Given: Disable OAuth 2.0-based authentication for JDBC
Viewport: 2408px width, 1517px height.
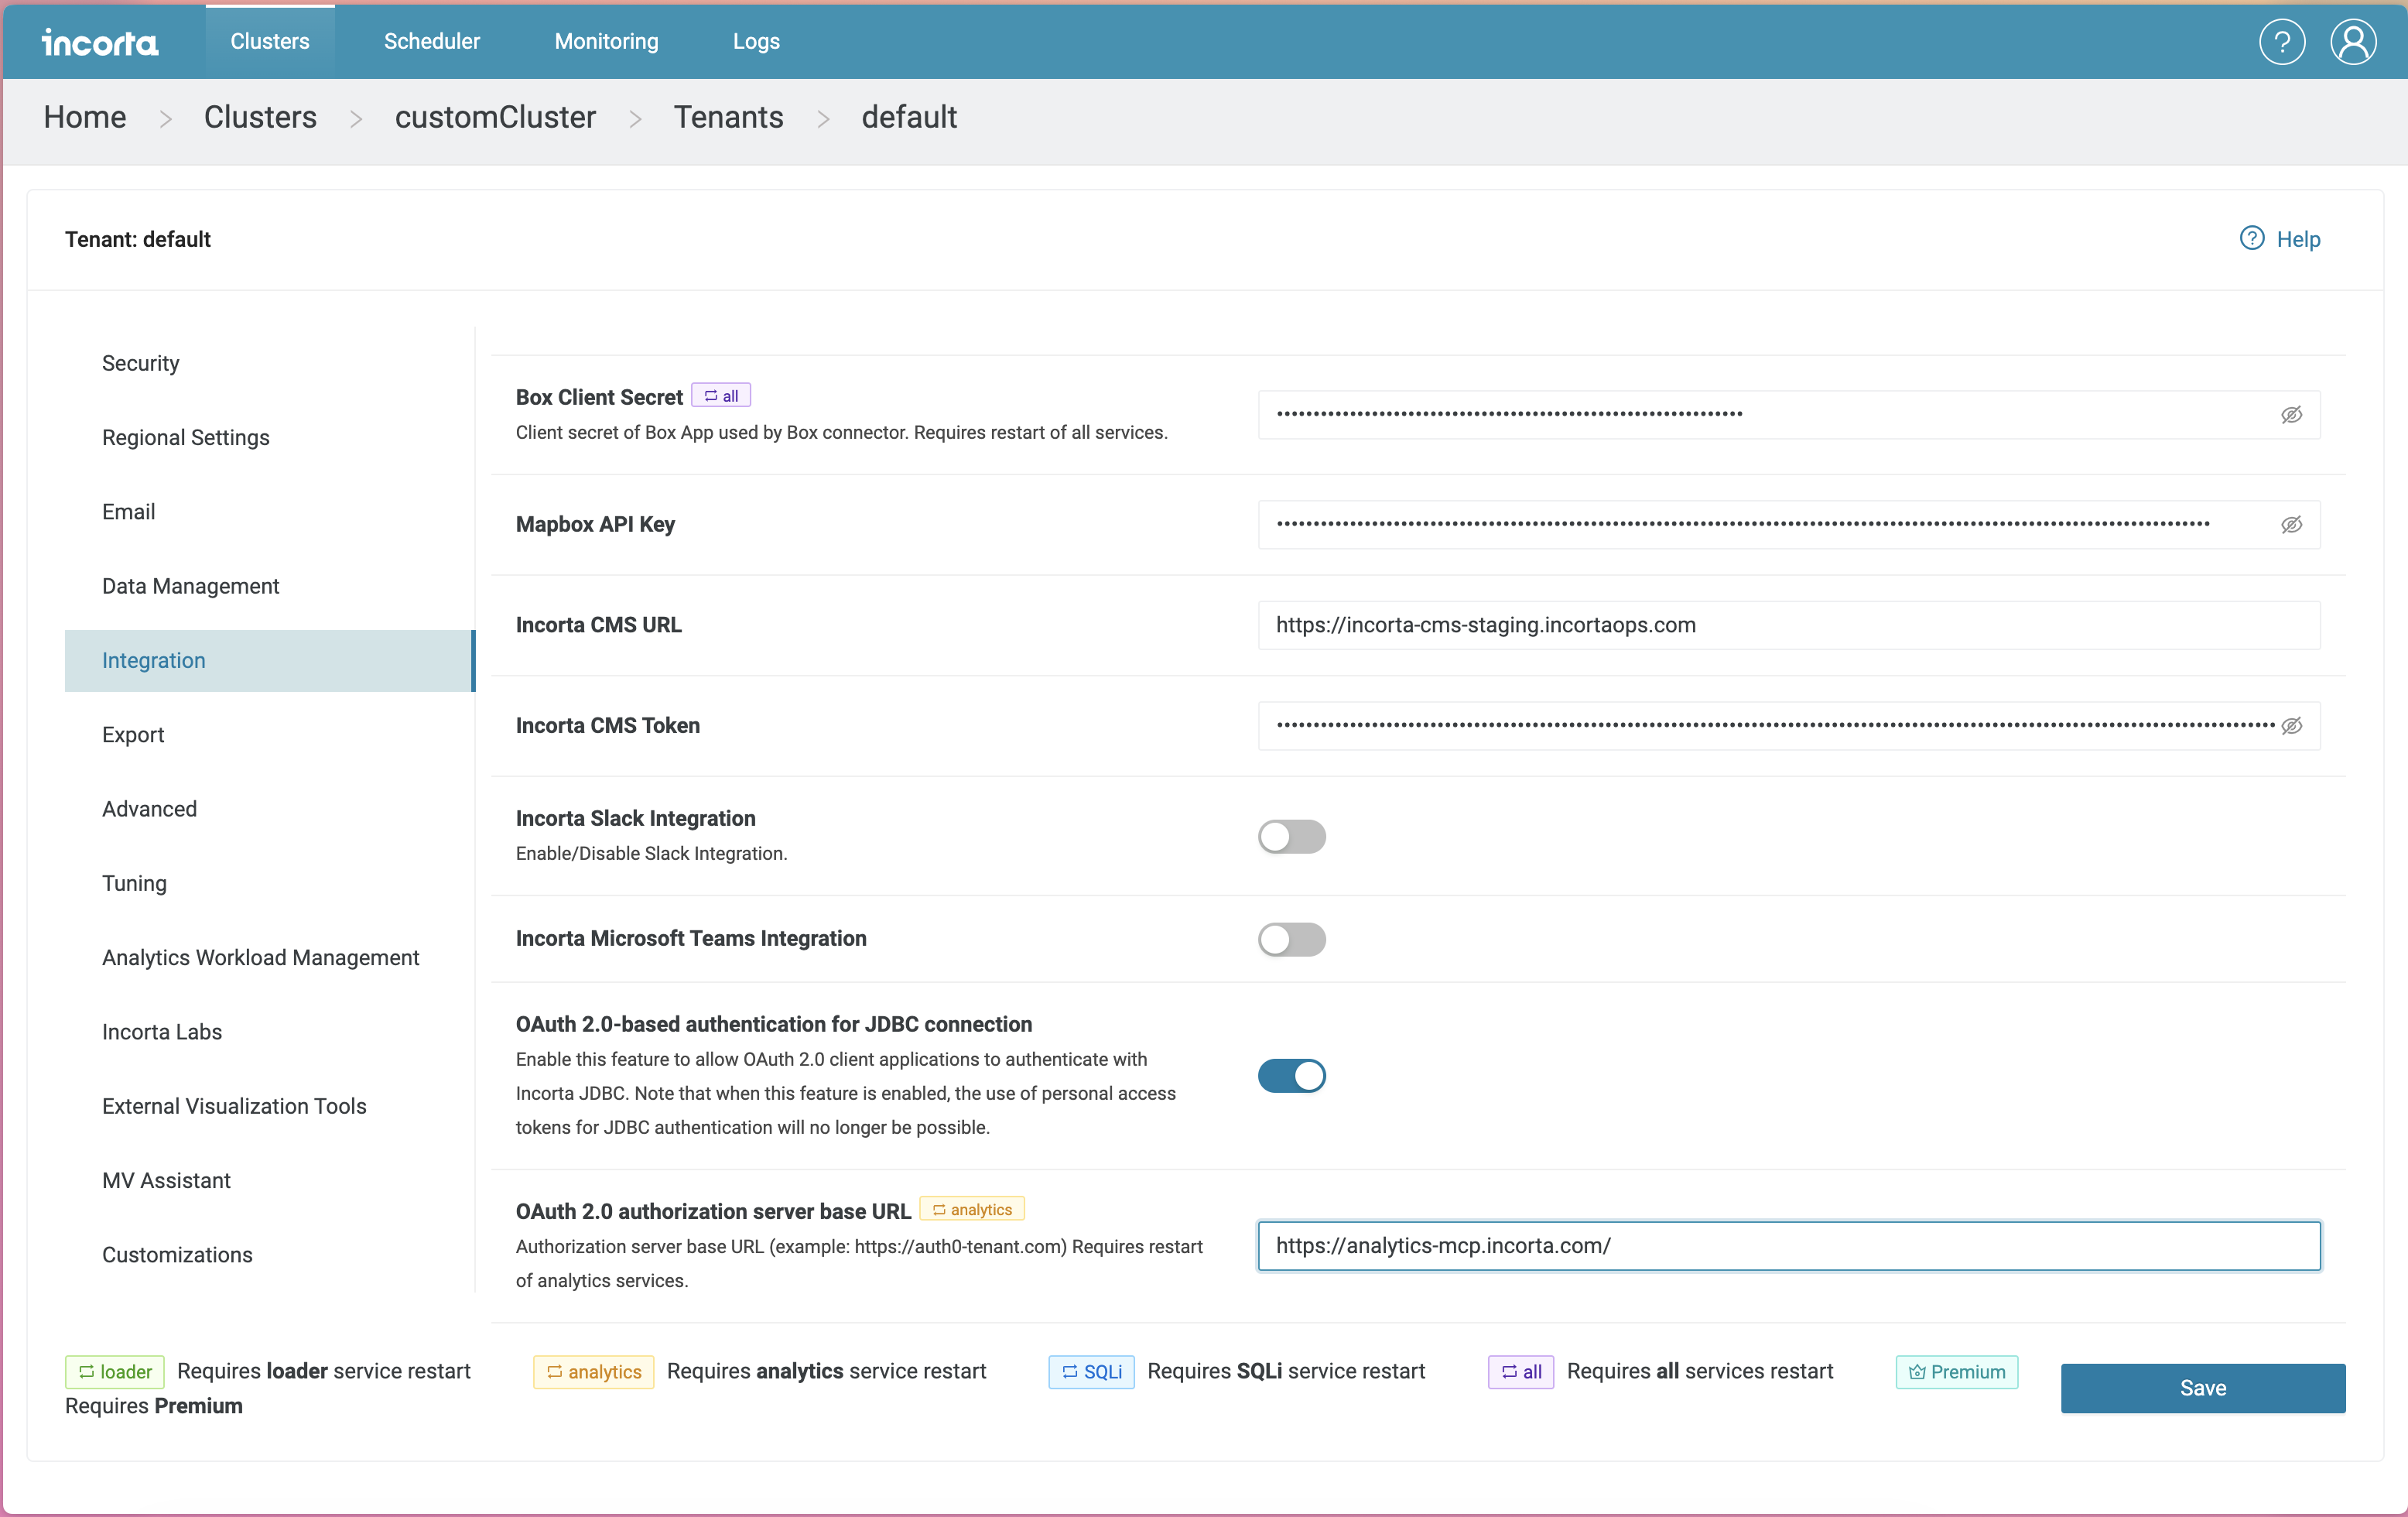Looking at the screenshot, I should pos(1291,1075).
